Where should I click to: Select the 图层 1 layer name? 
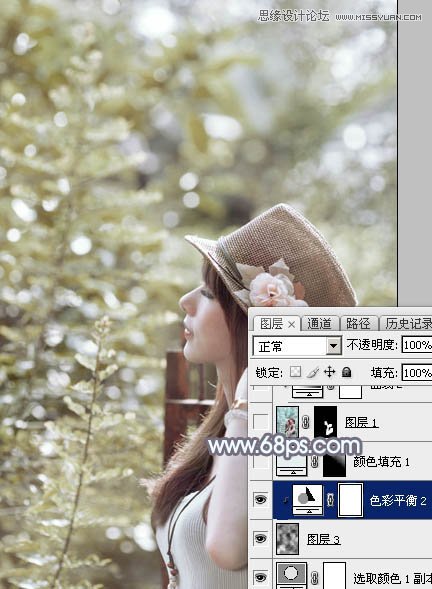[361, 423]
